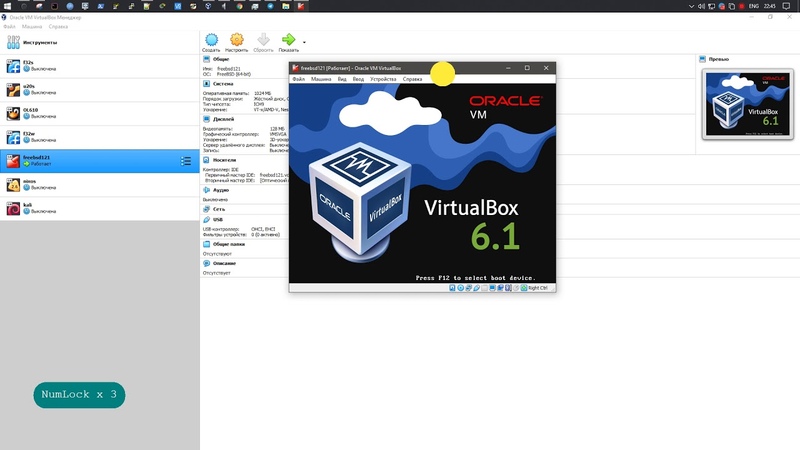The height and width of the screenshot is (450, 800).
Task: Select the u20s virtual machine
Action: [99, 90]
